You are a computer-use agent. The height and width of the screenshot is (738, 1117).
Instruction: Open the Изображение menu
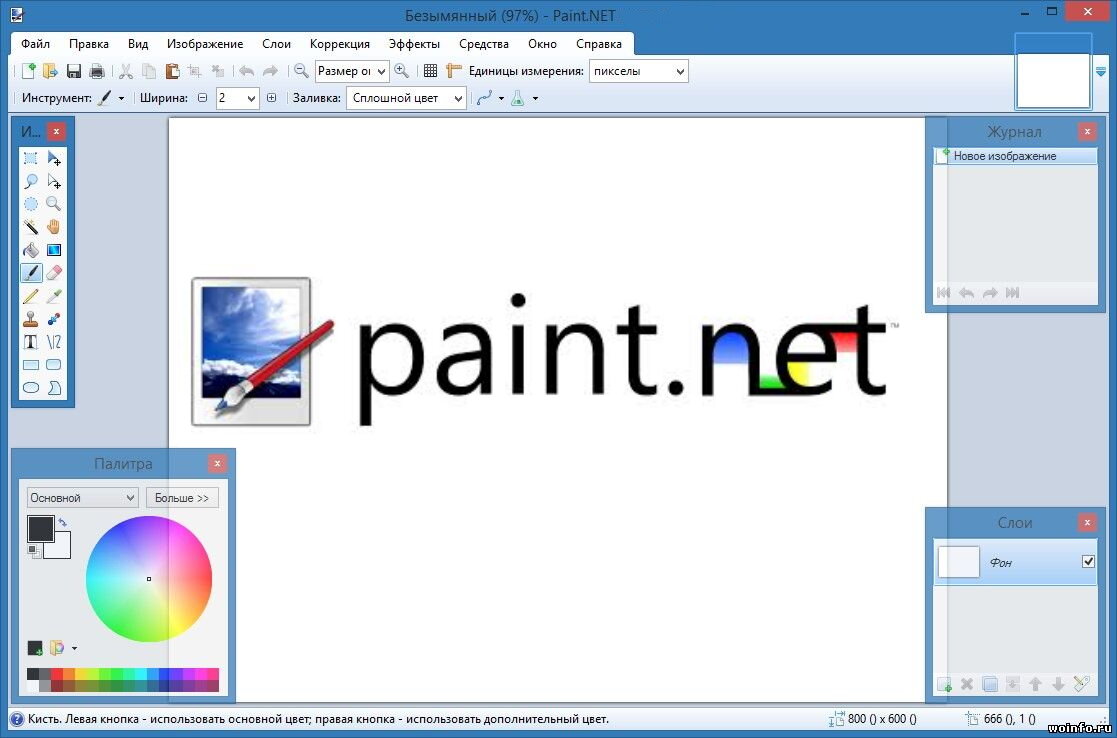[x=205, y=44]
